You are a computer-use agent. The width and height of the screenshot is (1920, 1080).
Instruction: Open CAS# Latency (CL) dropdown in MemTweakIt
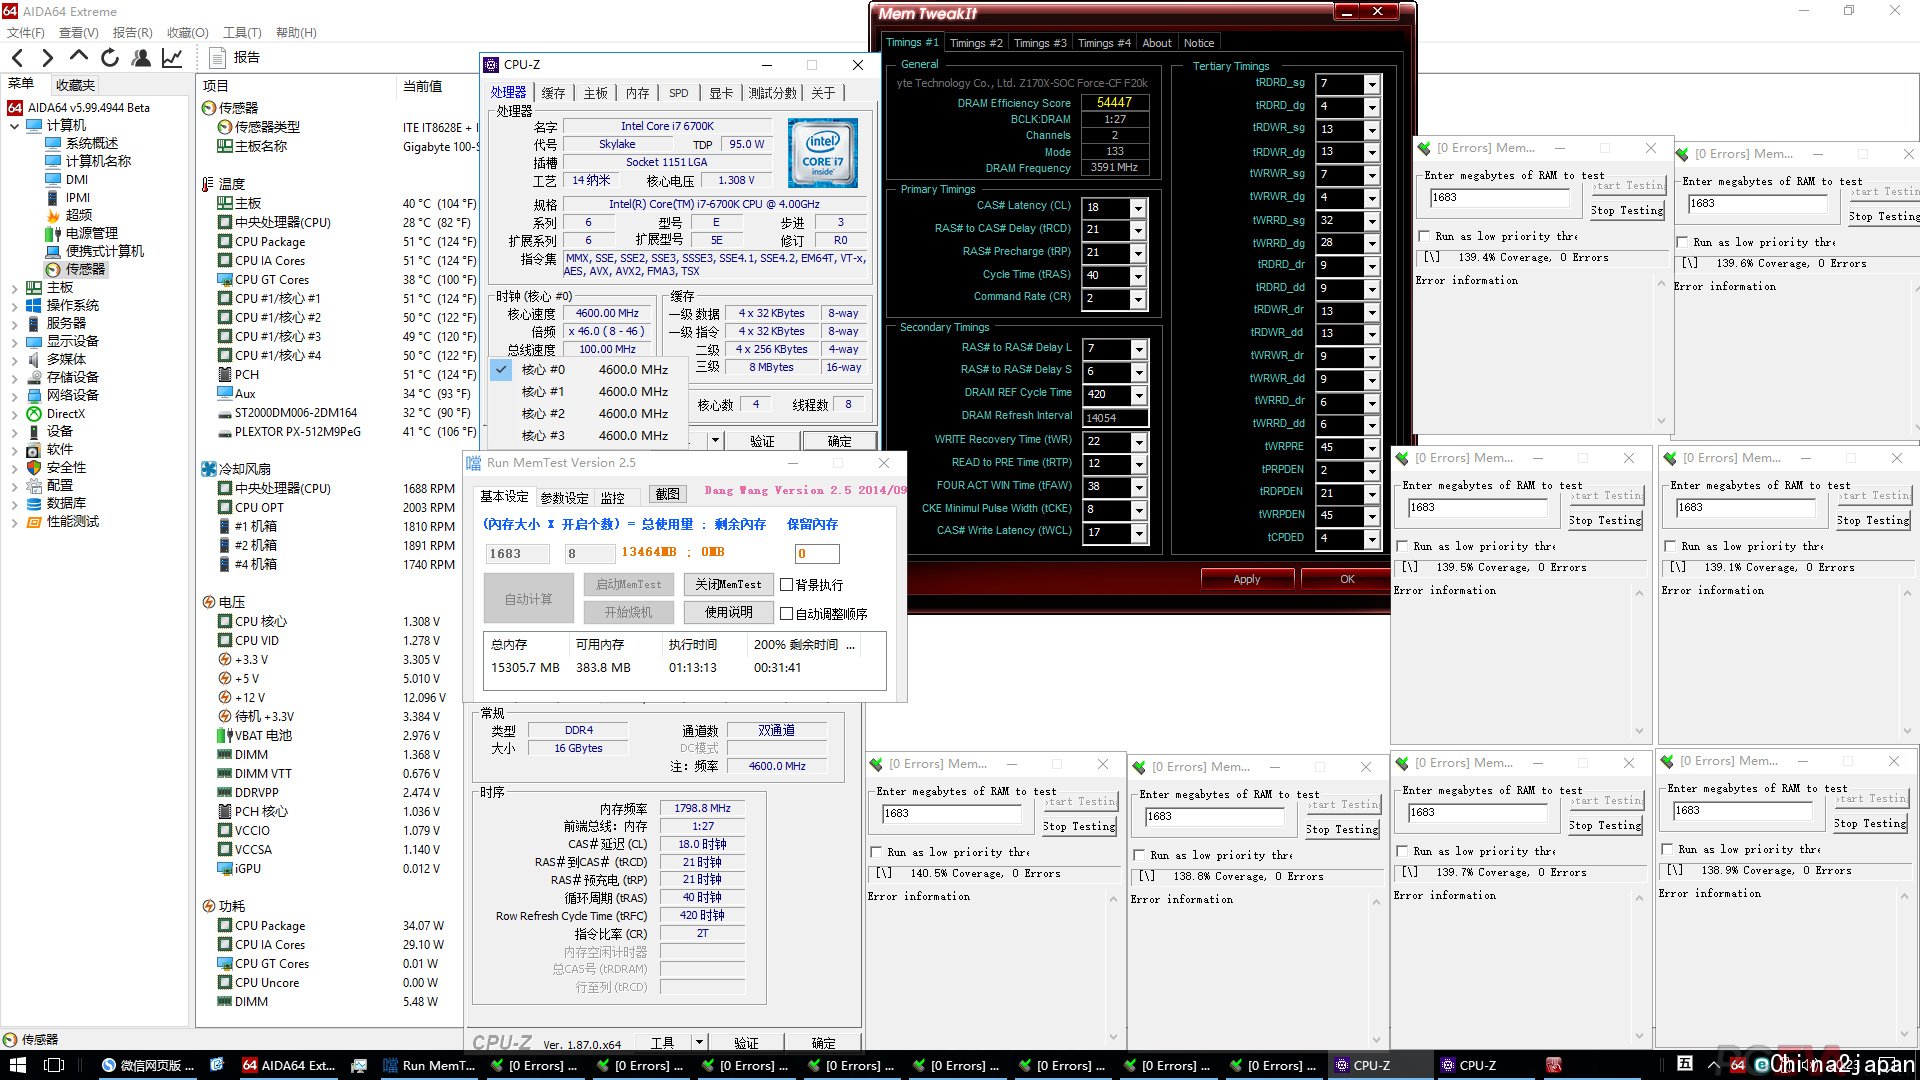[1138, 208]
